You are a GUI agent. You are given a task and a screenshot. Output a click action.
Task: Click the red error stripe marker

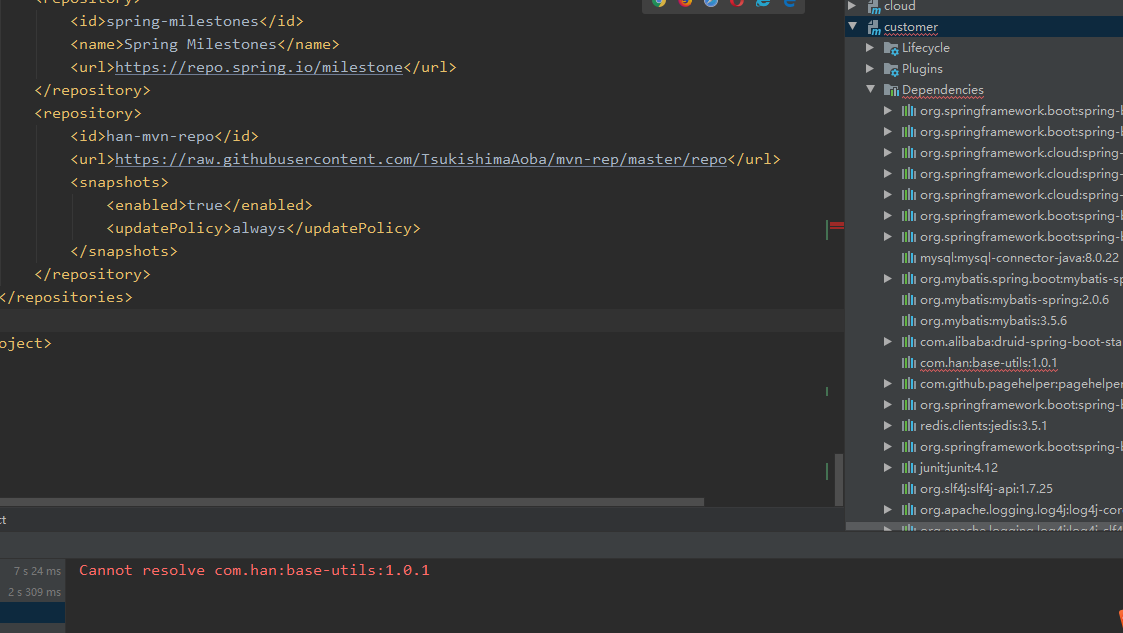pos(837,226)
